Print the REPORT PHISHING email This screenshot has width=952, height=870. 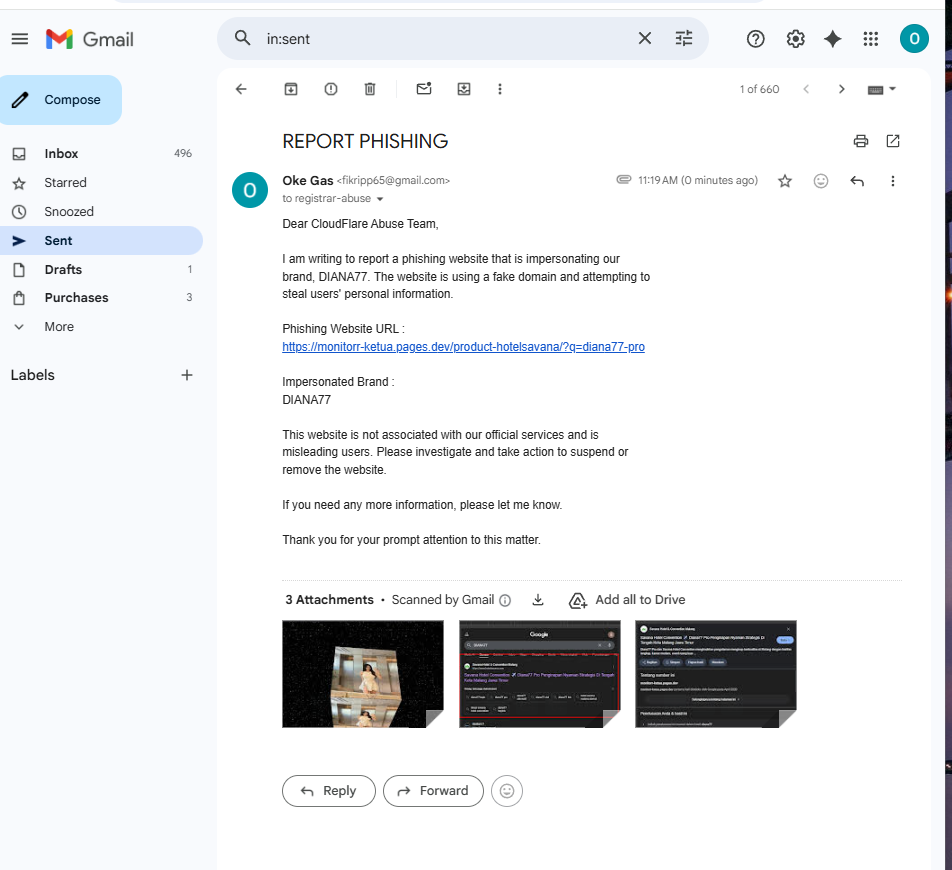[x=860, y=141]
